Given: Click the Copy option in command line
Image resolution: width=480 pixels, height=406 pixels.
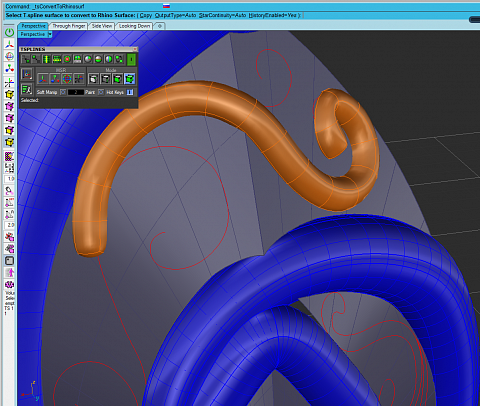Looking at the screenshot, I should pyautogui.click(x=146, y=15).
